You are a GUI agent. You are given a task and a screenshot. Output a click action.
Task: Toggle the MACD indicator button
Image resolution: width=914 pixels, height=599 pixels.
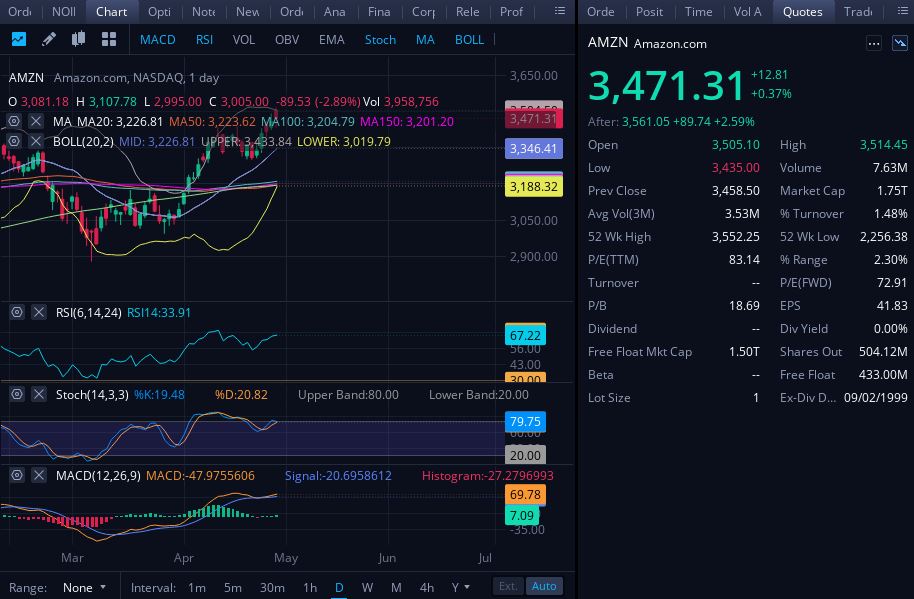pos(157,40)
